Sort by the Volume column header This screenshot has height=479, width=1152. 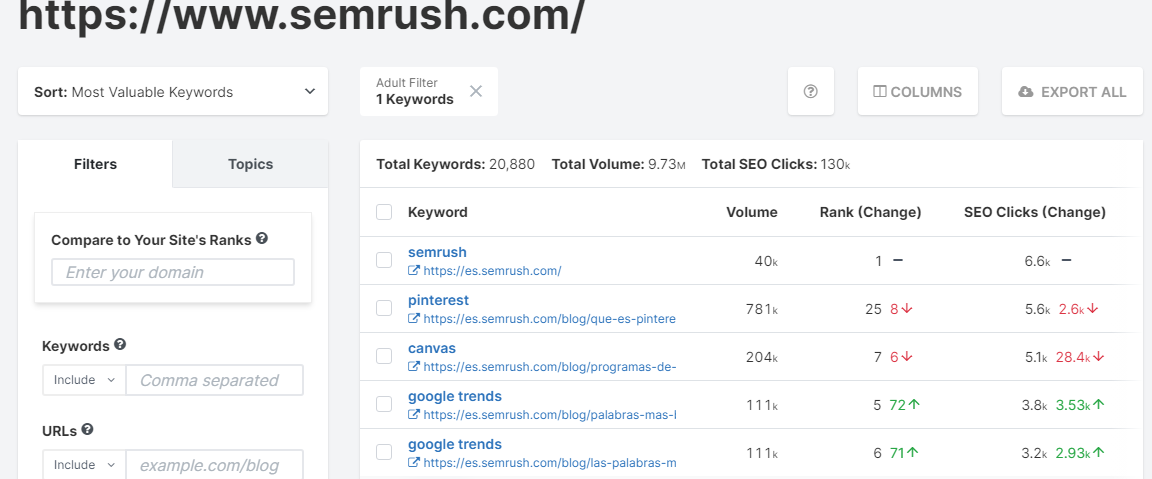pos(752,212)
